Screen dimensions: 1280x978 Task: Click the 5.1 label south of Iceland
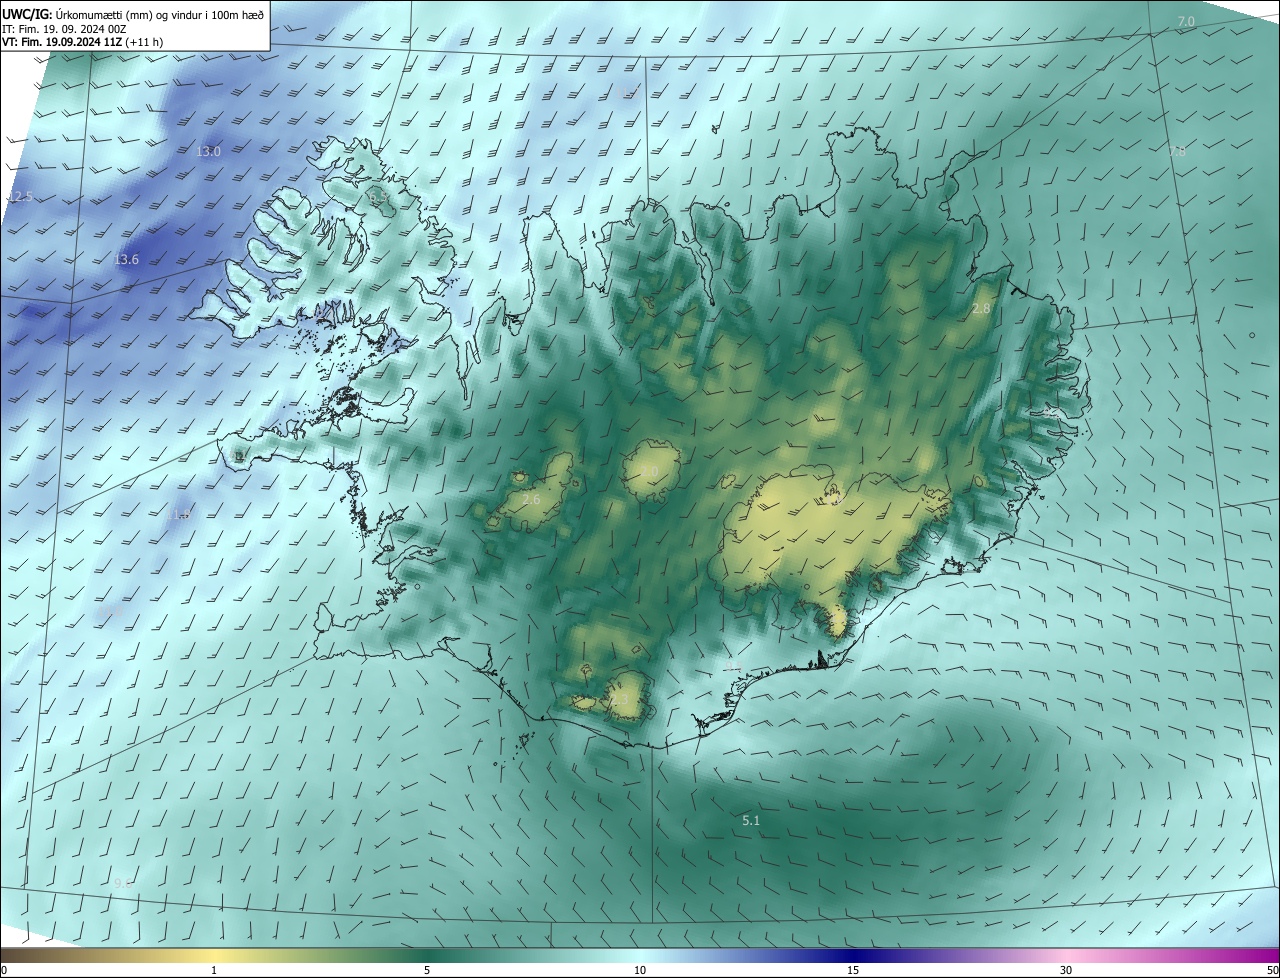point(751,821)
